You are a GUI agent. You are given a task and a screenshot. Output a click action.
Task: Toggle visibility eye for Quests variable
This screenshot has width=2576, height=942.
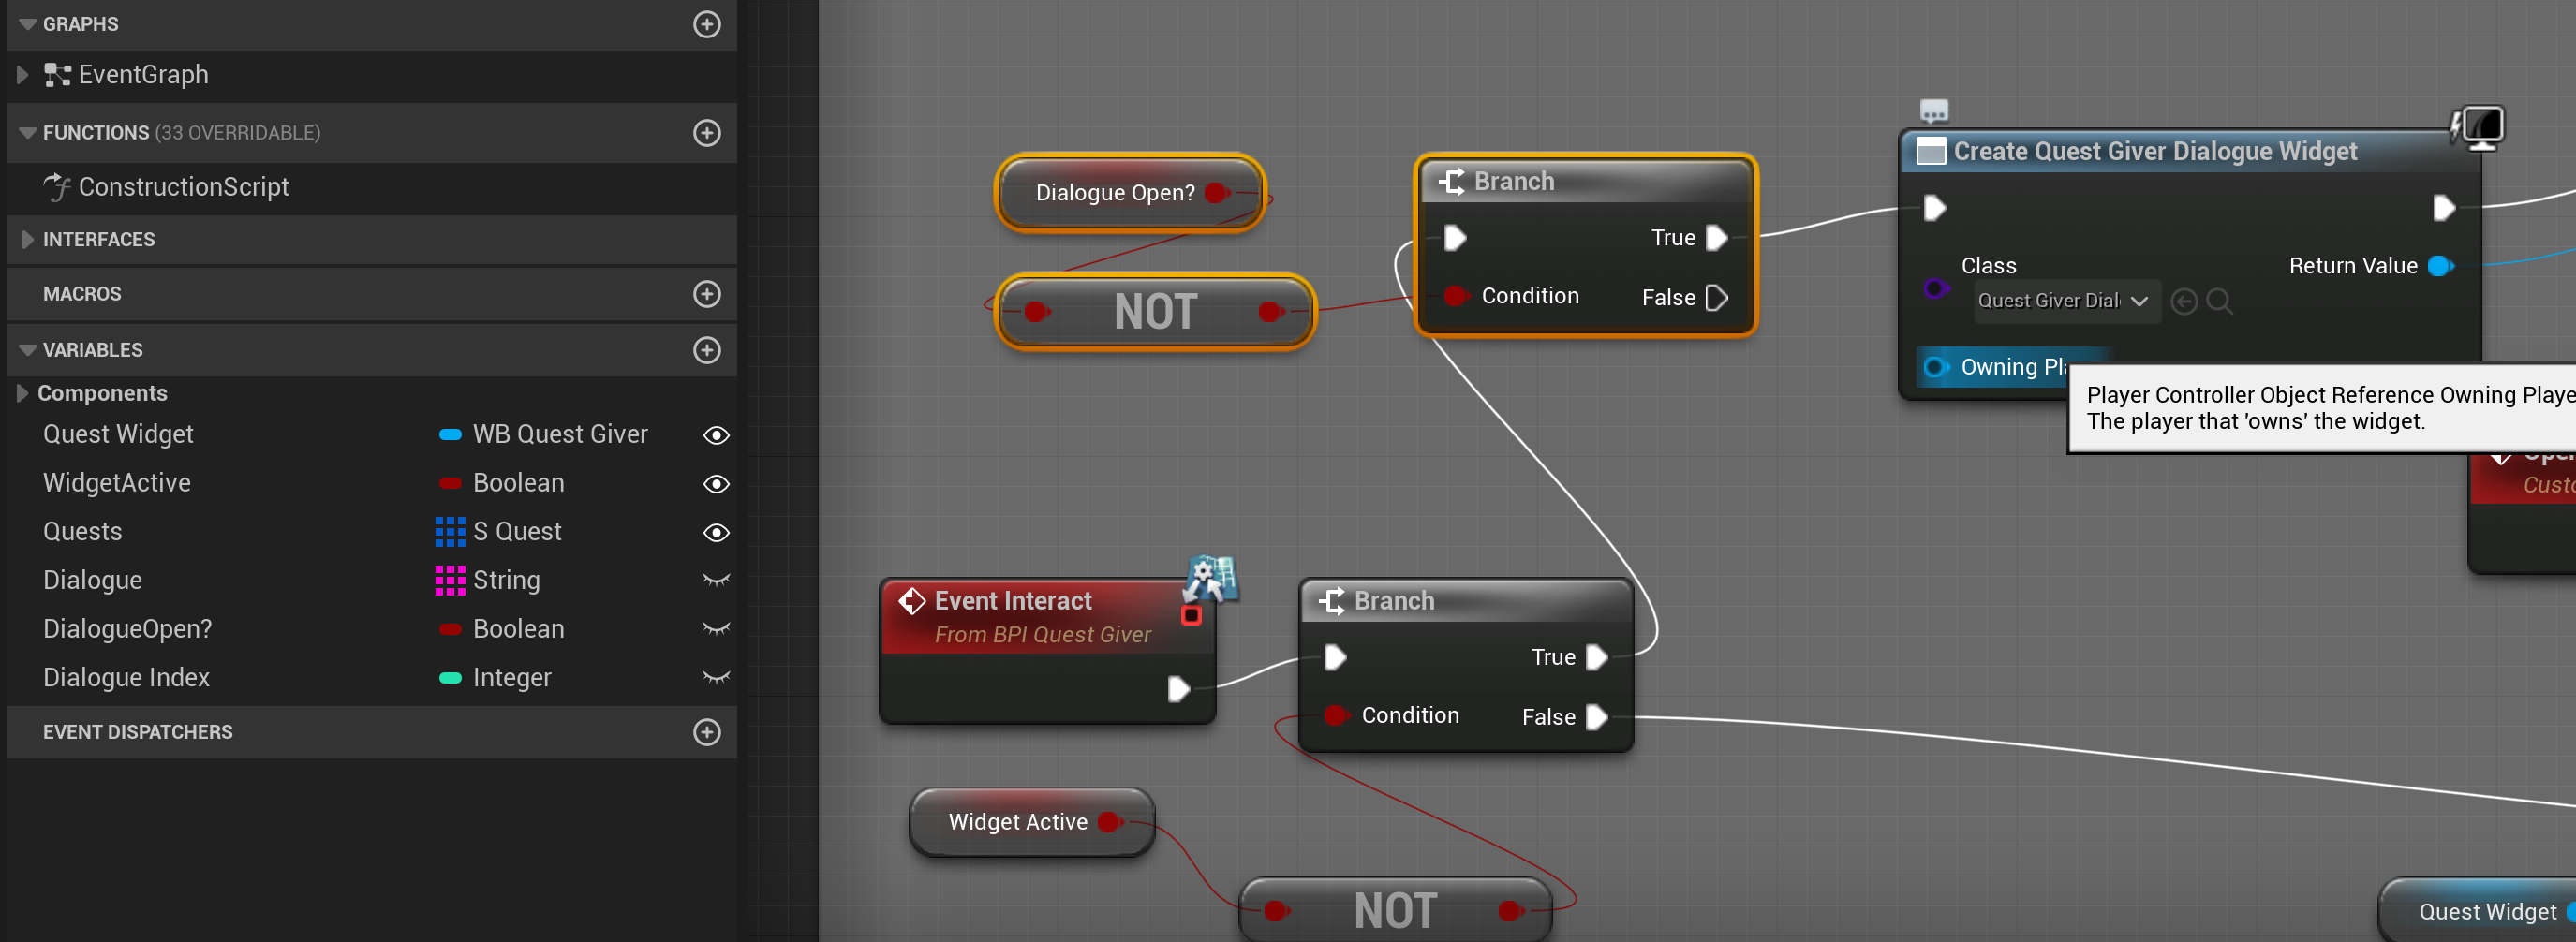pos(716,532)
